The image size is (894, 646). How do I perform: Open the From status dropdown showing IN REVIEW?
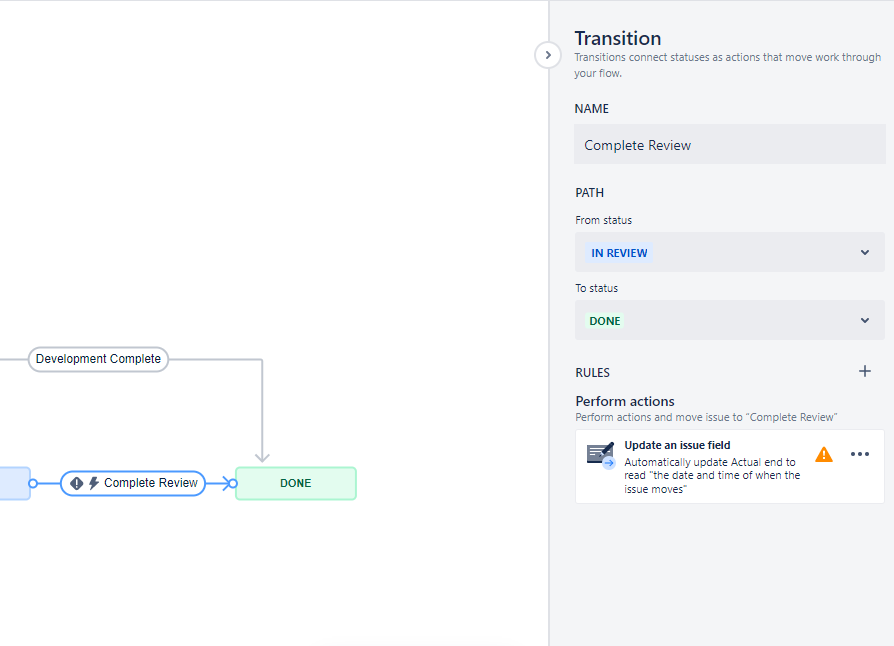(x=729, y=252)
